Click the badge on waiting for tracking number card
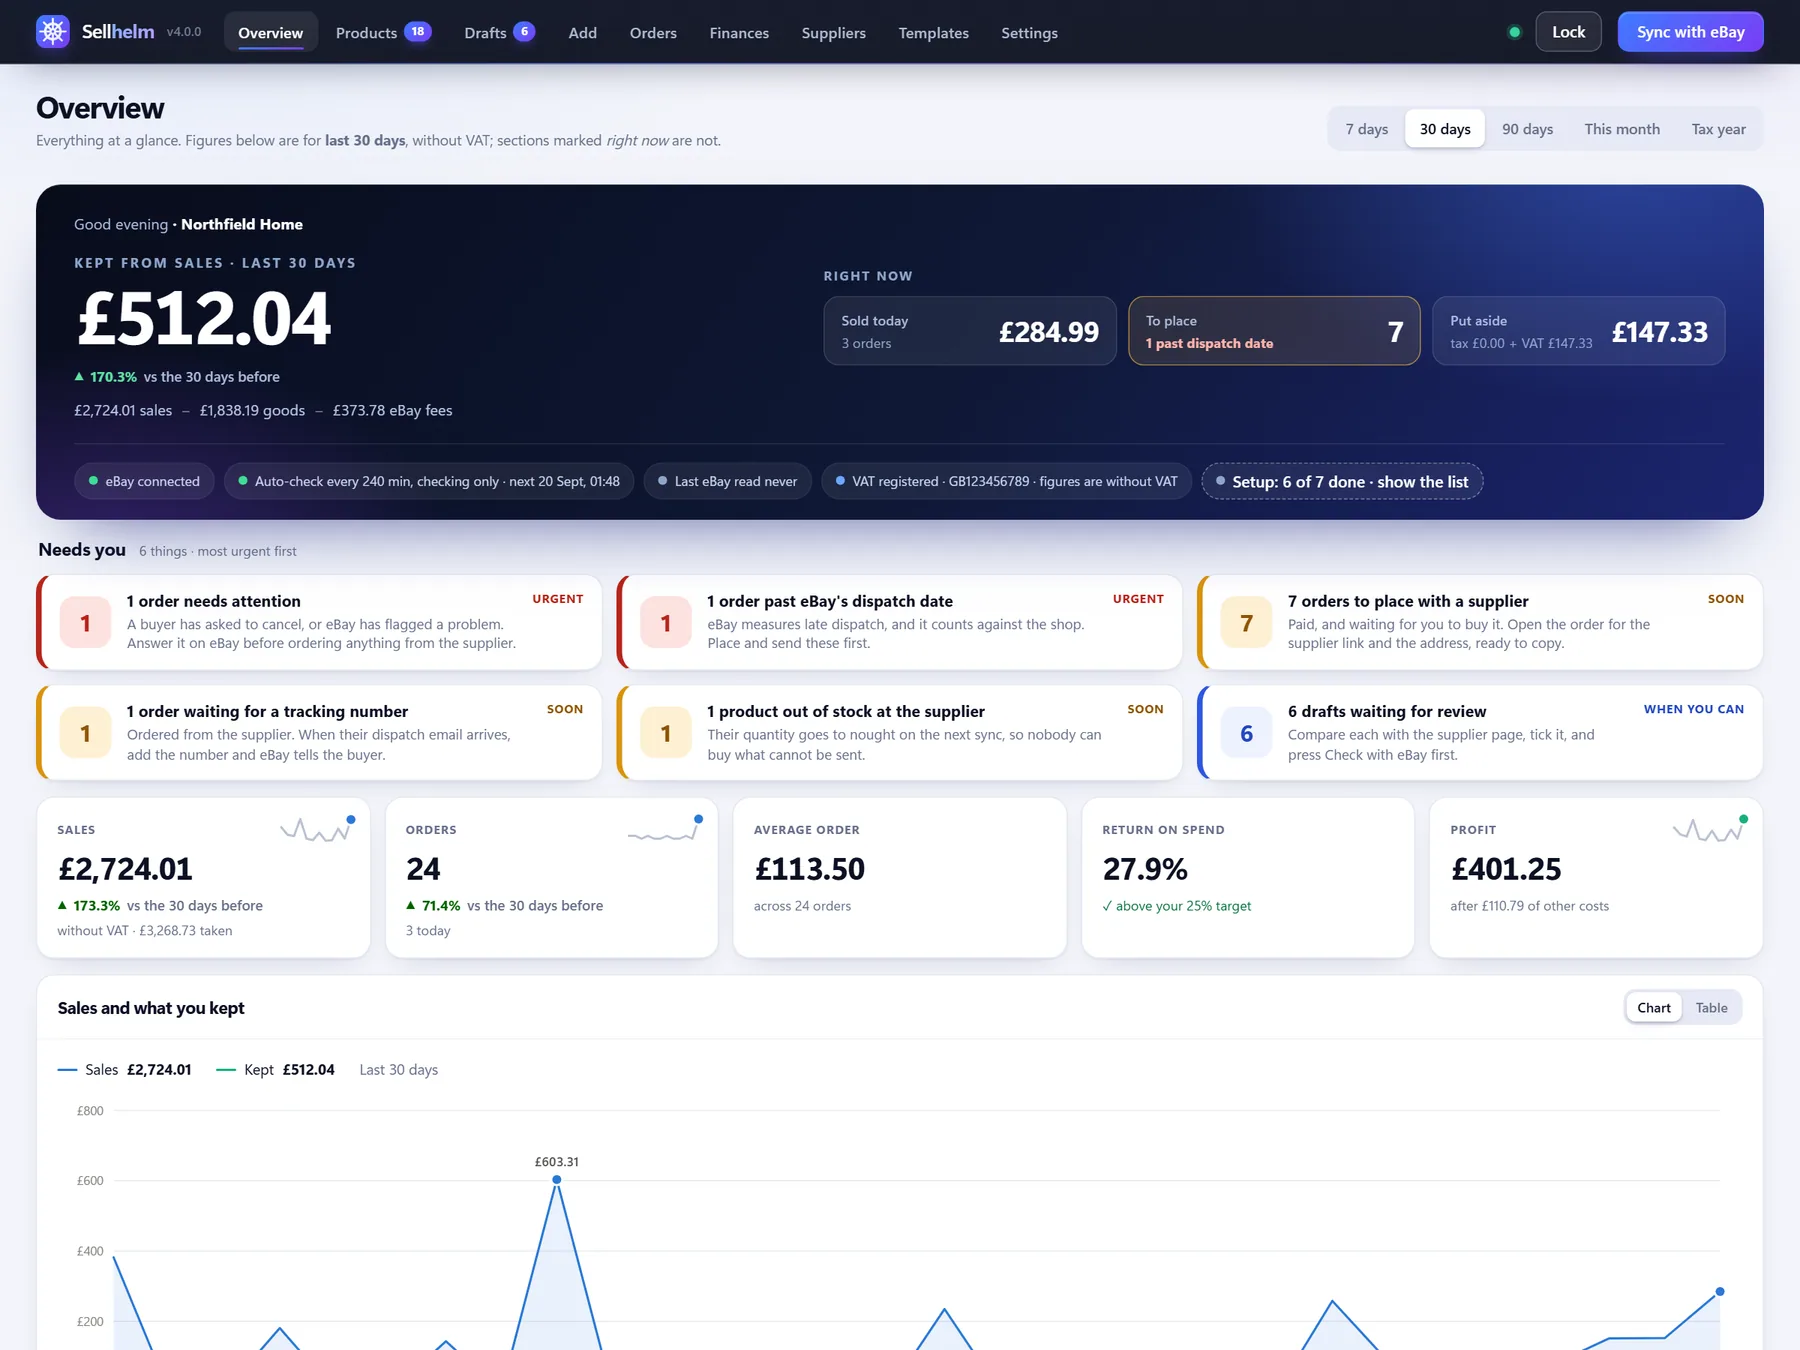Viewport: 1800px width, 1350px height. click(85, 733)
